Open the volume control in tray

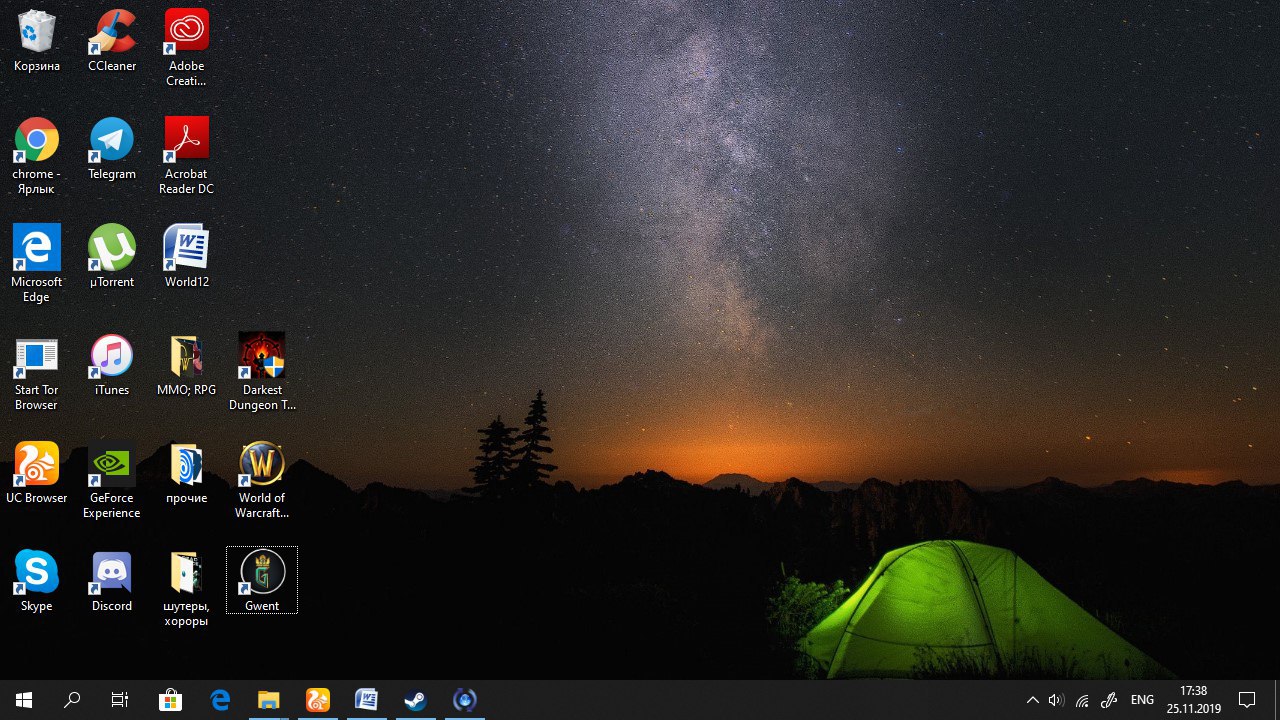point(1057,700)
